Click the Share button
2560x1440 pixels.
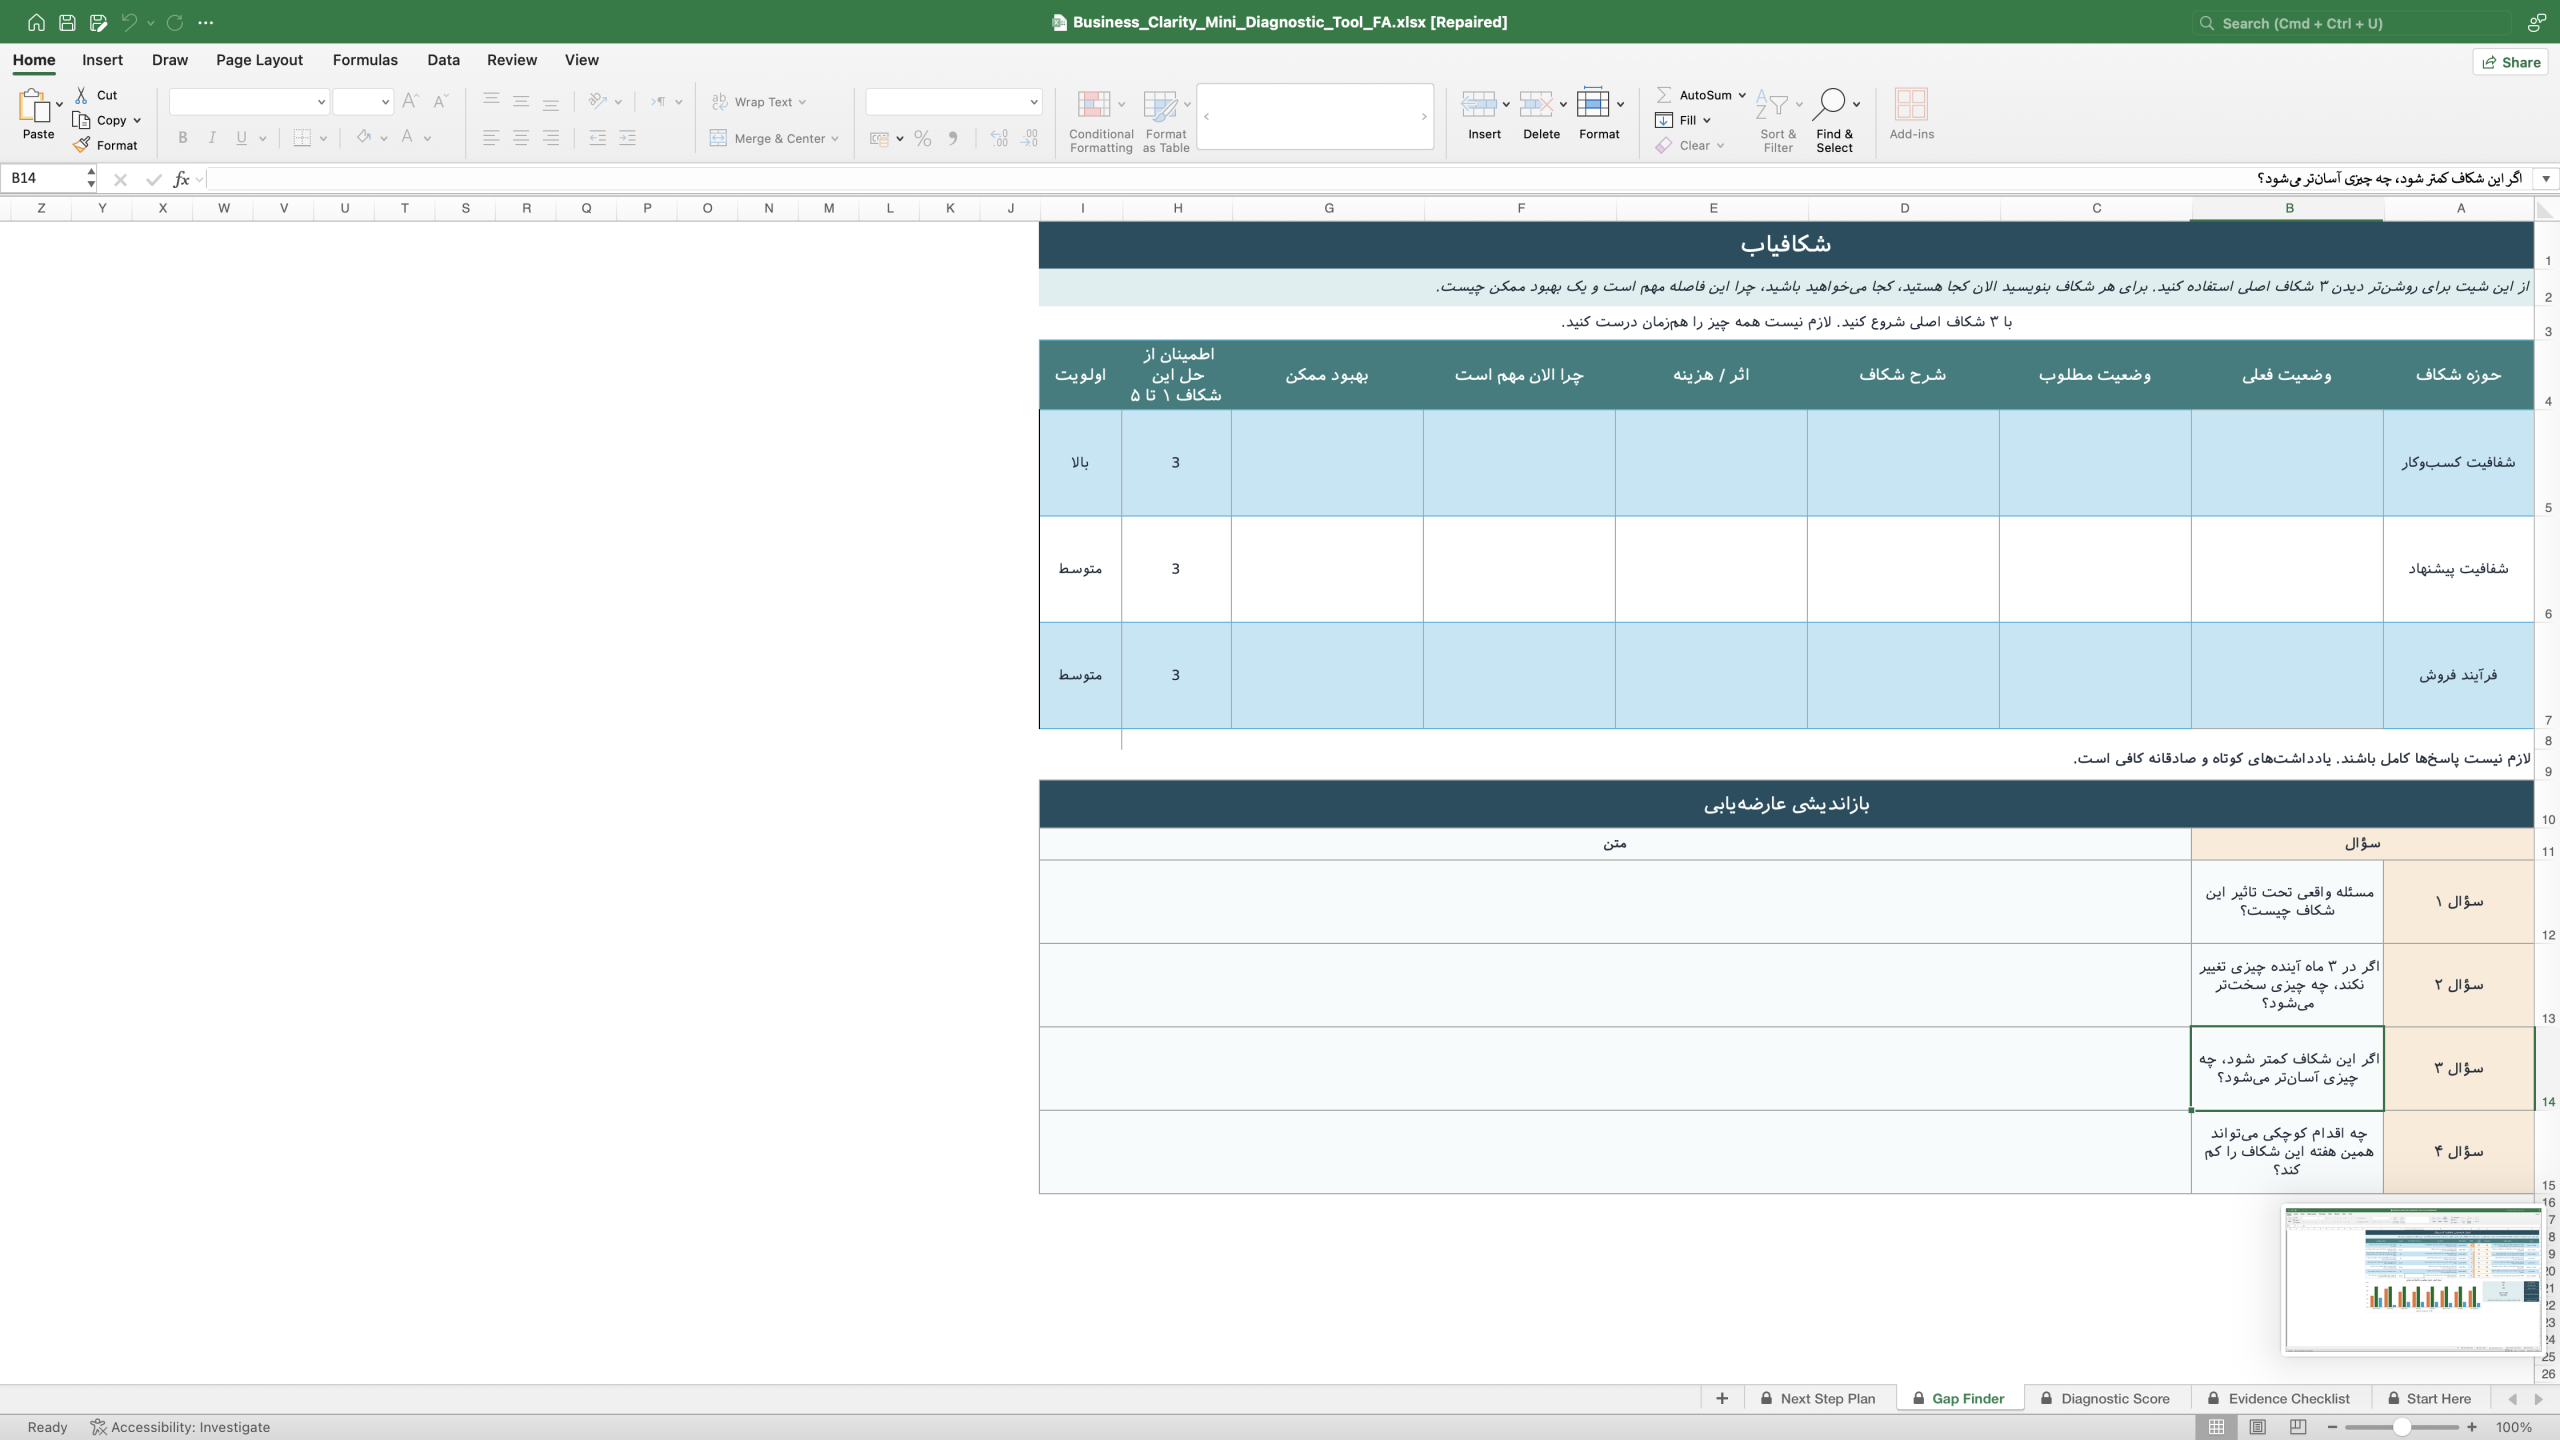2510,62
